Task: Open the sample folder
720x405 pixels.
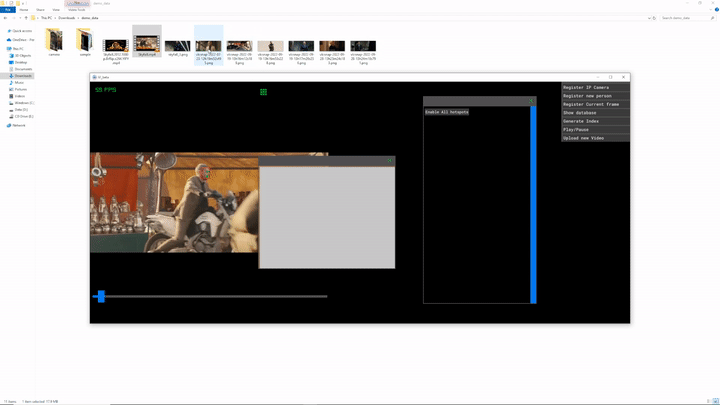Action: click(x=85, y=42)
